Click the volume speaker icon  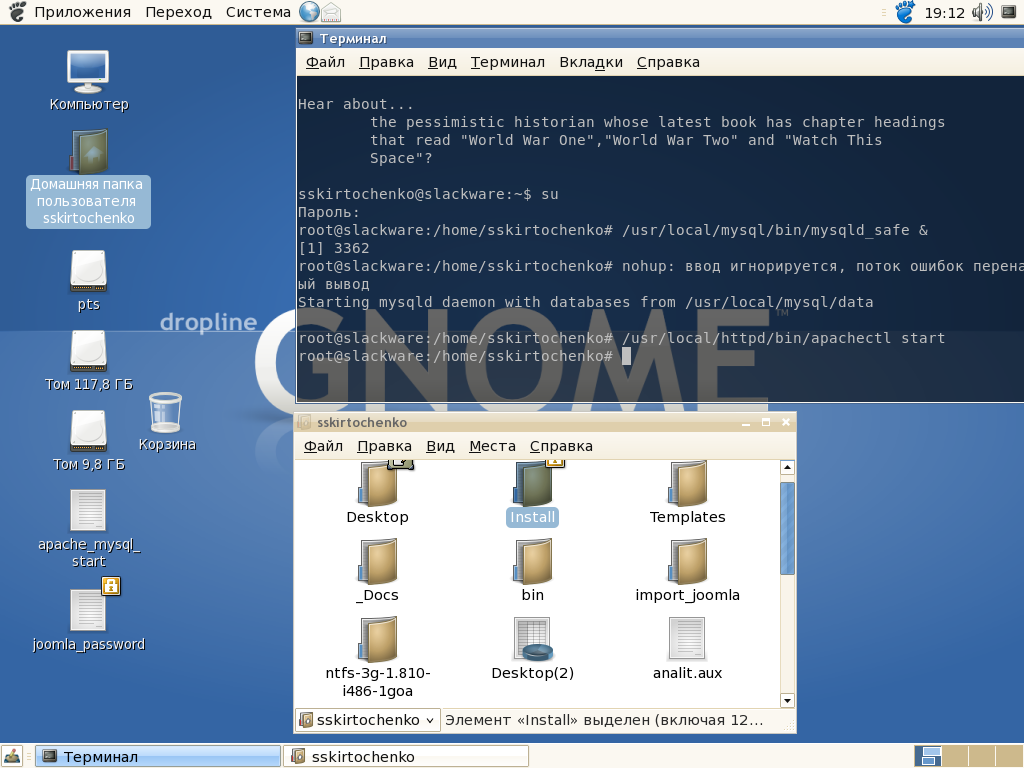click(x=982, y=12)
